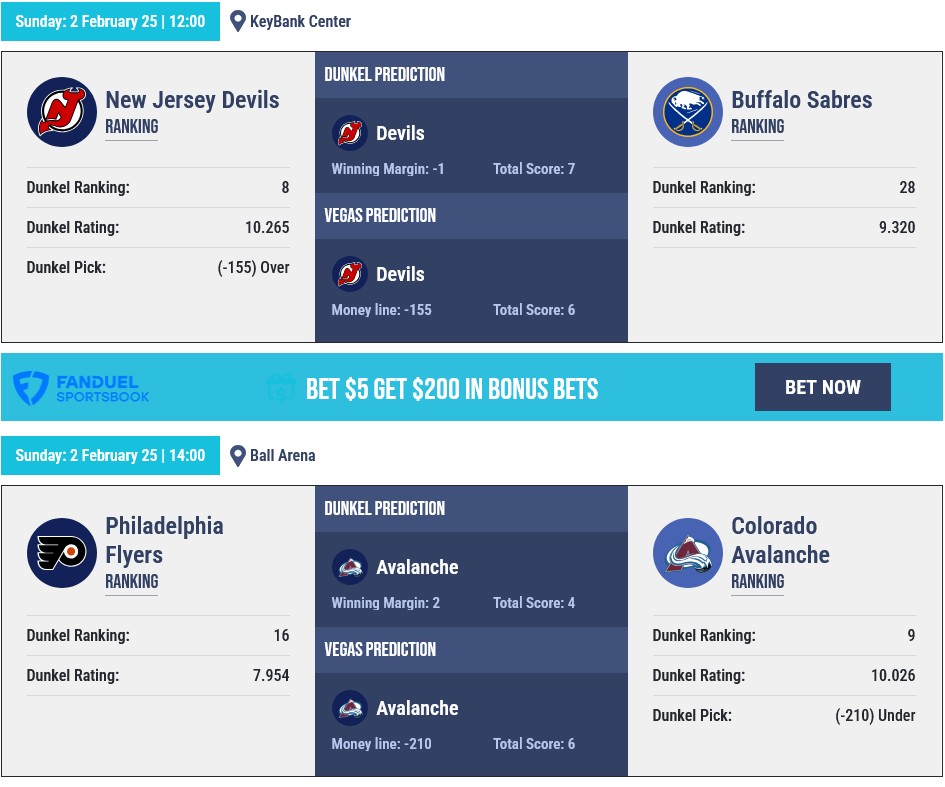This screenshot has height=787, width=945.
Task: Open the Philadelphia Flyers RANKING link
Action: click(132, 582)
